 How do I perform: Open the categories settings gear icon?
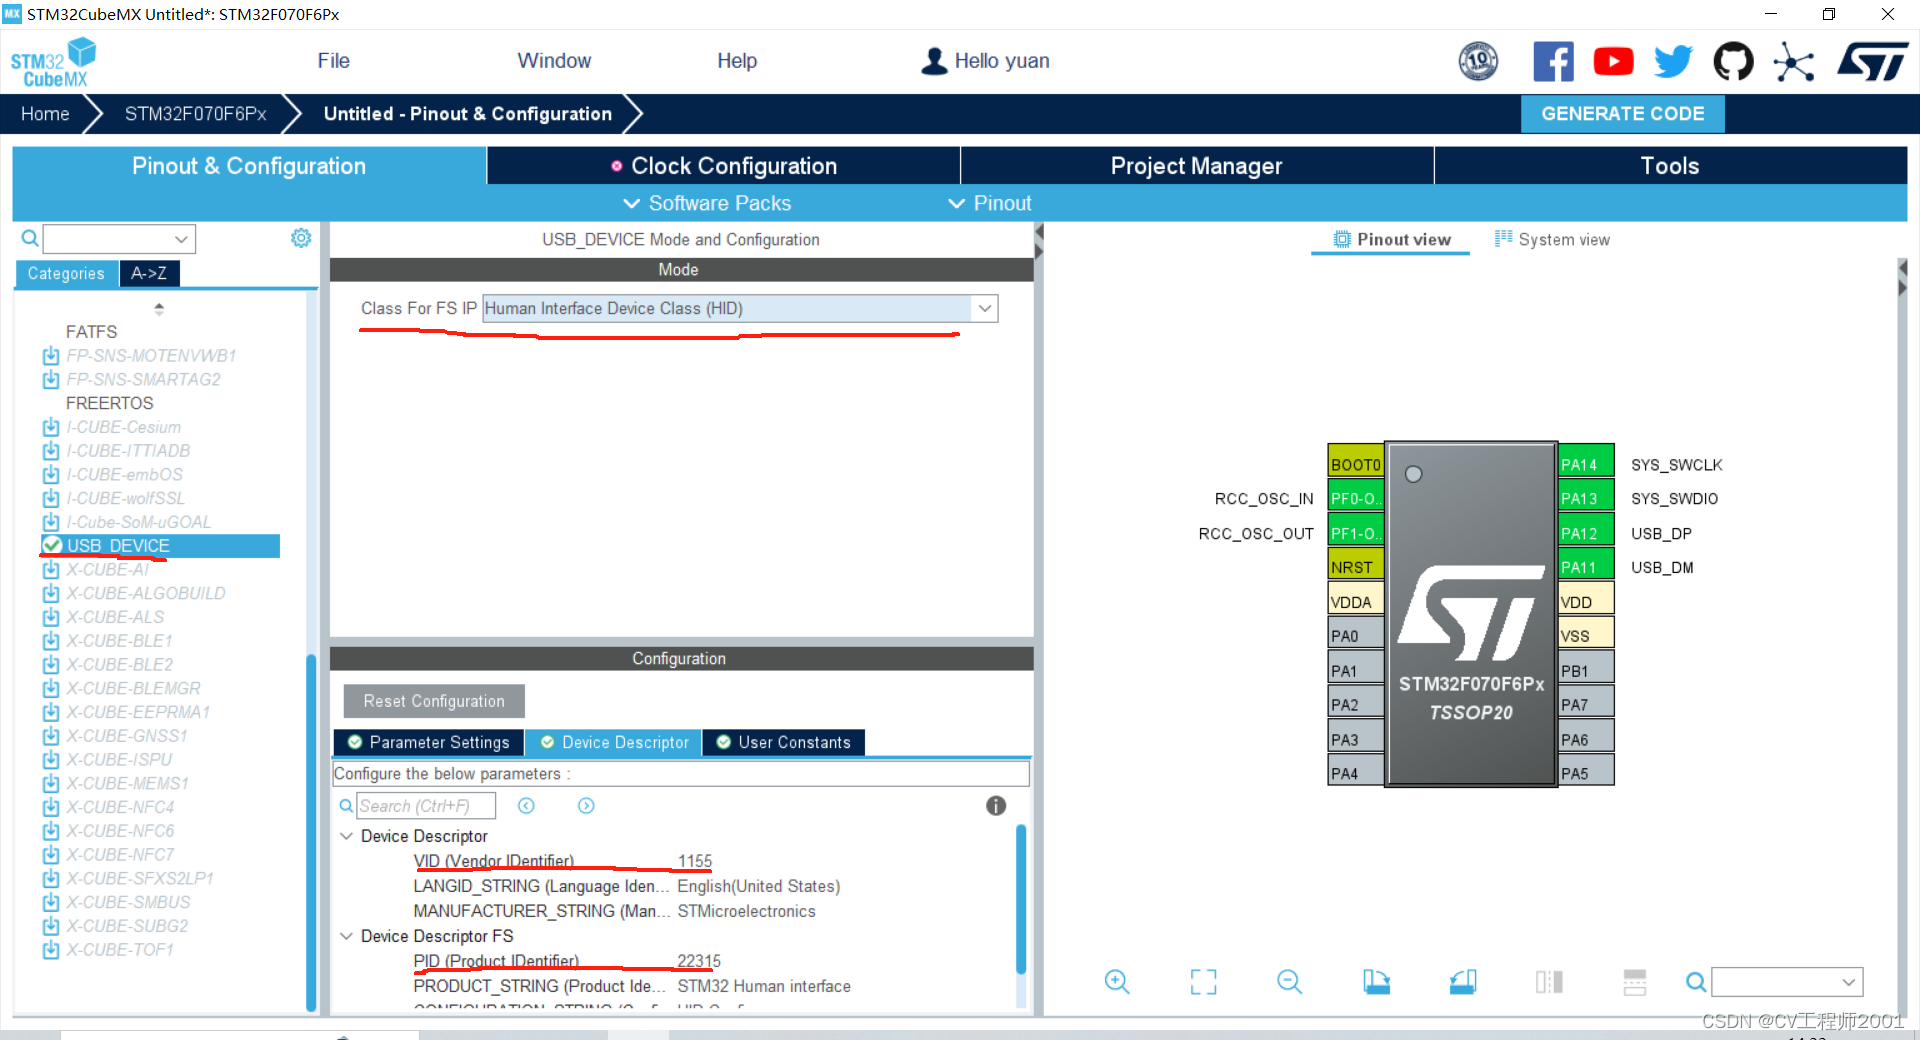pyautogui.click(x=301, y=238)
